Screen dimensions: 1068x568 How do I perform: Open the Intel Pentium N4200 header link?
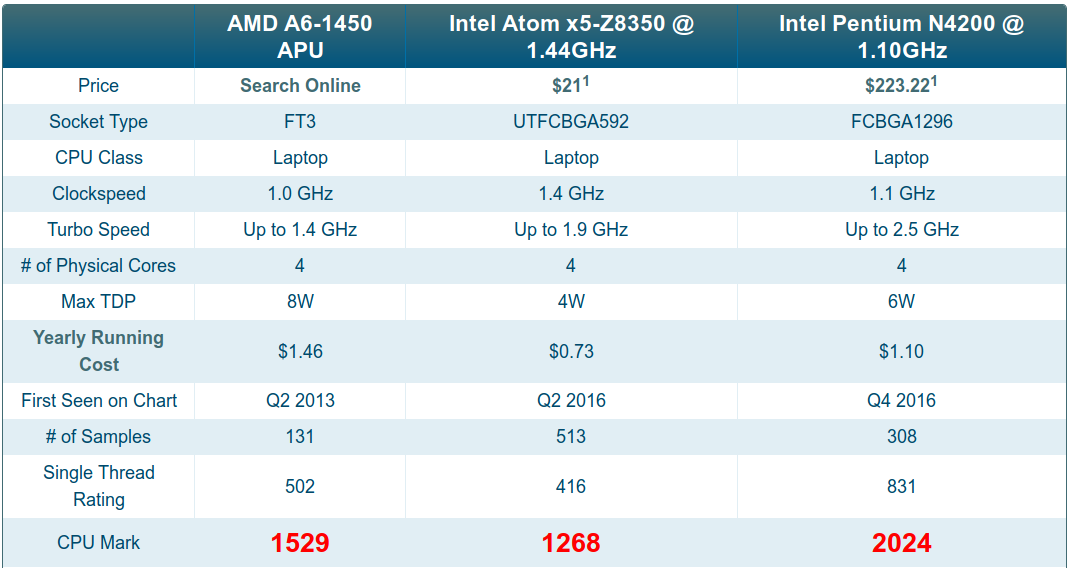(901, 37)
